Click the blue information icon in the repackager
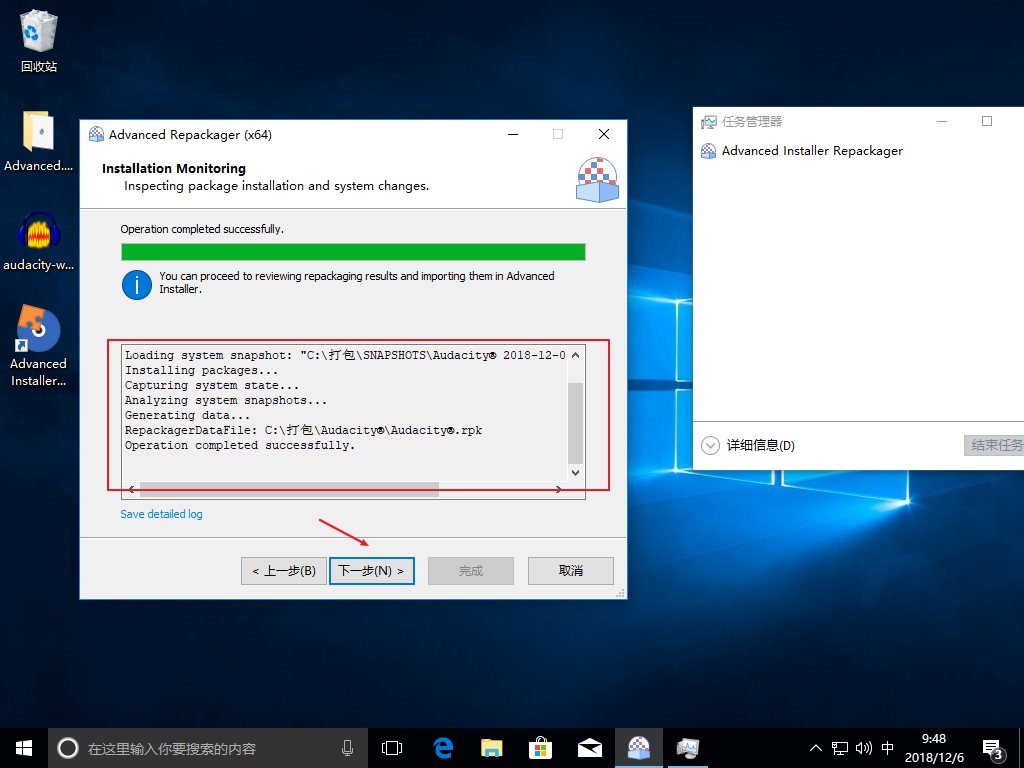Screen dimensions: 1024x768 point(136,285)
